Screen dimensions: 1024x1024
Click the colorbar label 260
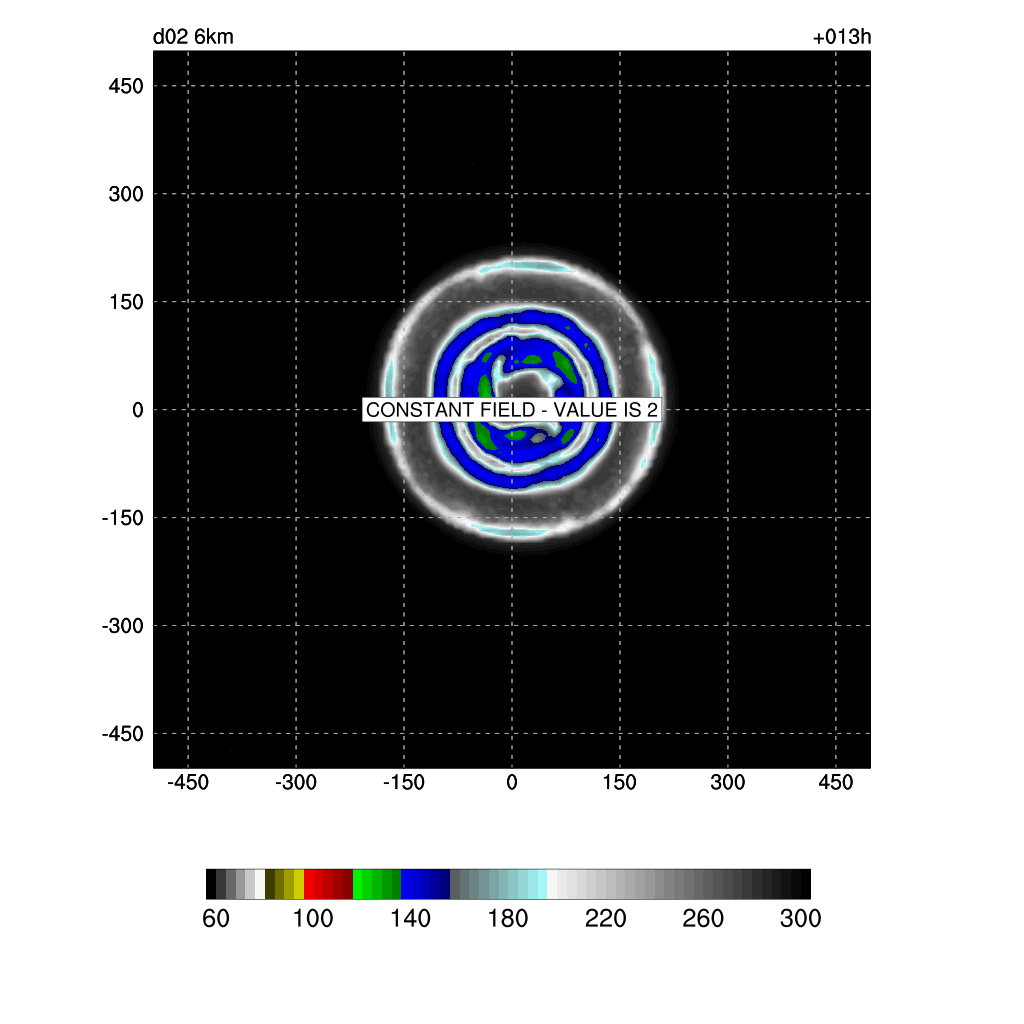click(x=703, y=919)
